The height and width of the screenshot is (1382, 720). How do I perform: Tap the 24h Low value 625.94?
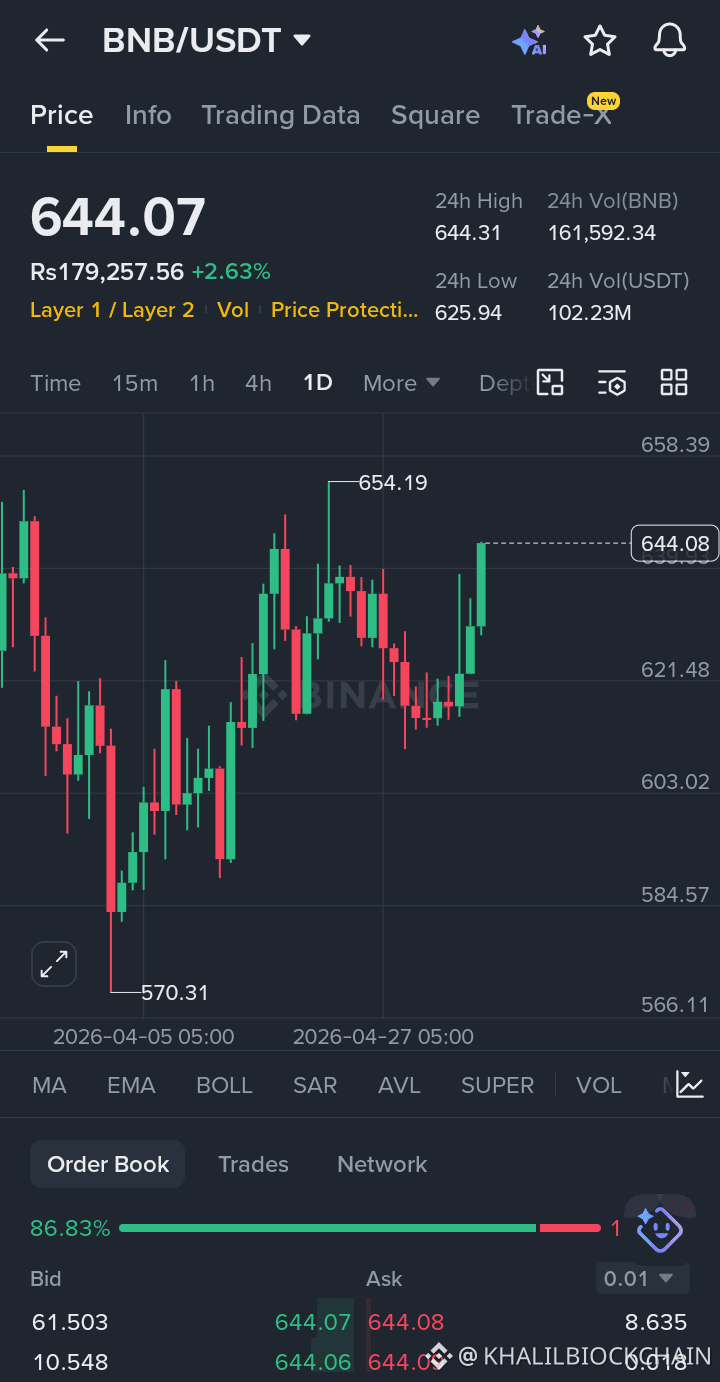tap(468, 313)
